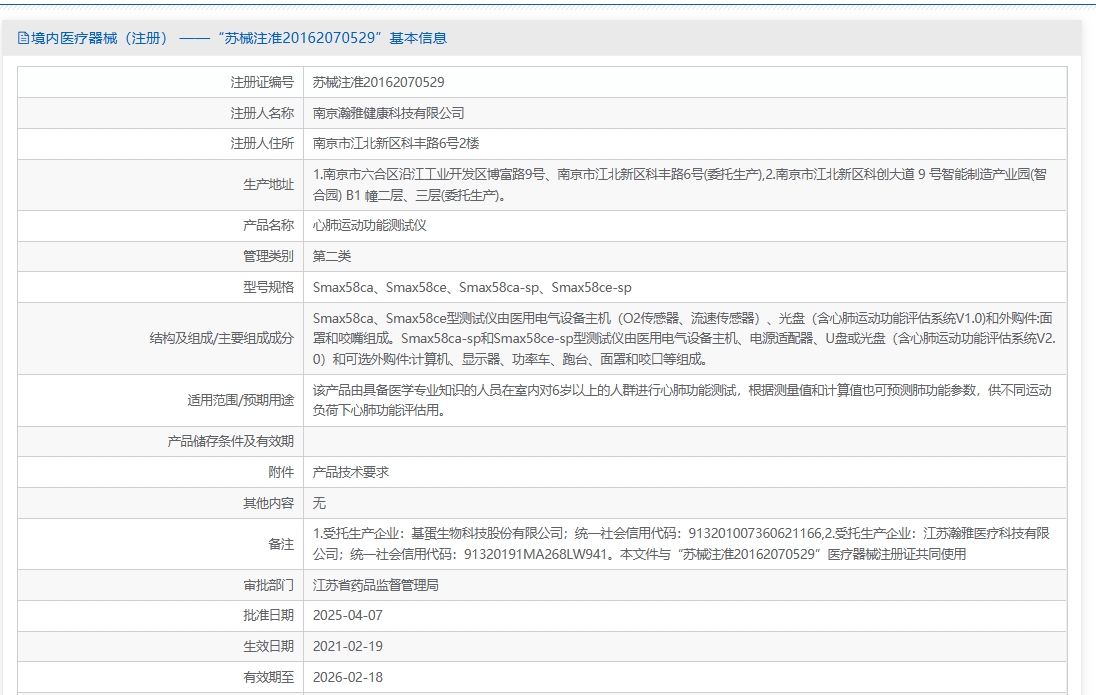This screenshot has width=1096, height=695.
Task: Click the 审批部门 label
Action: (268, 585)
